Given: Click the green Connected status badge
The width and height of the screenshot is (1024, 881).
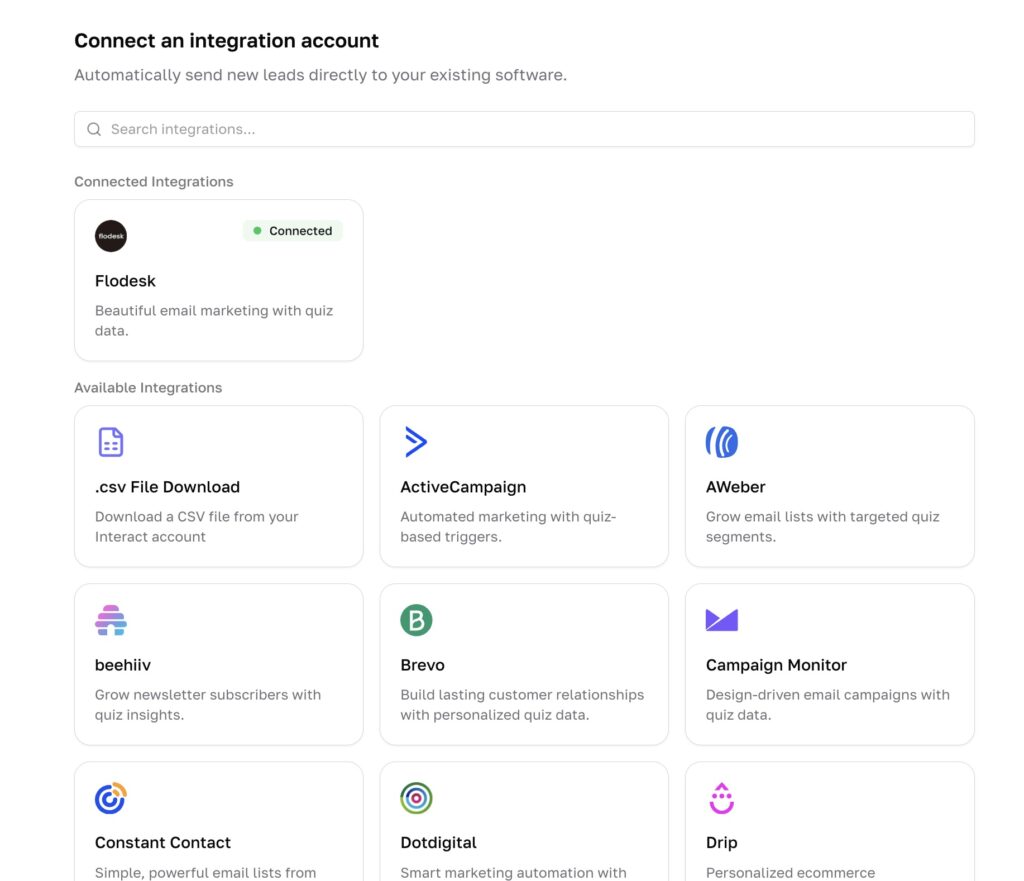Looking at the screenshot, I should click(293, 231).
